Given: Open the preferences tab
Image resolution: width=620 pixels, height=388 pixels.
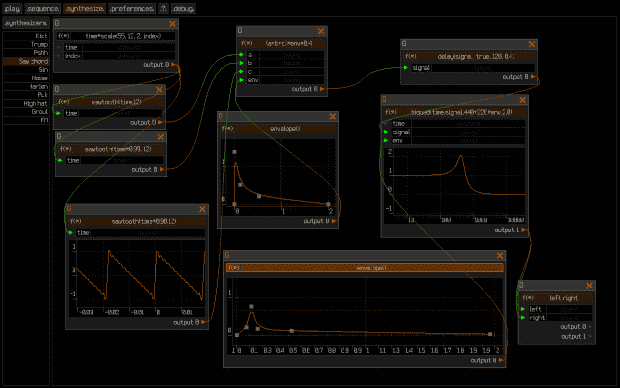Looking at the screenshot, I should click(x=132, y=8).
